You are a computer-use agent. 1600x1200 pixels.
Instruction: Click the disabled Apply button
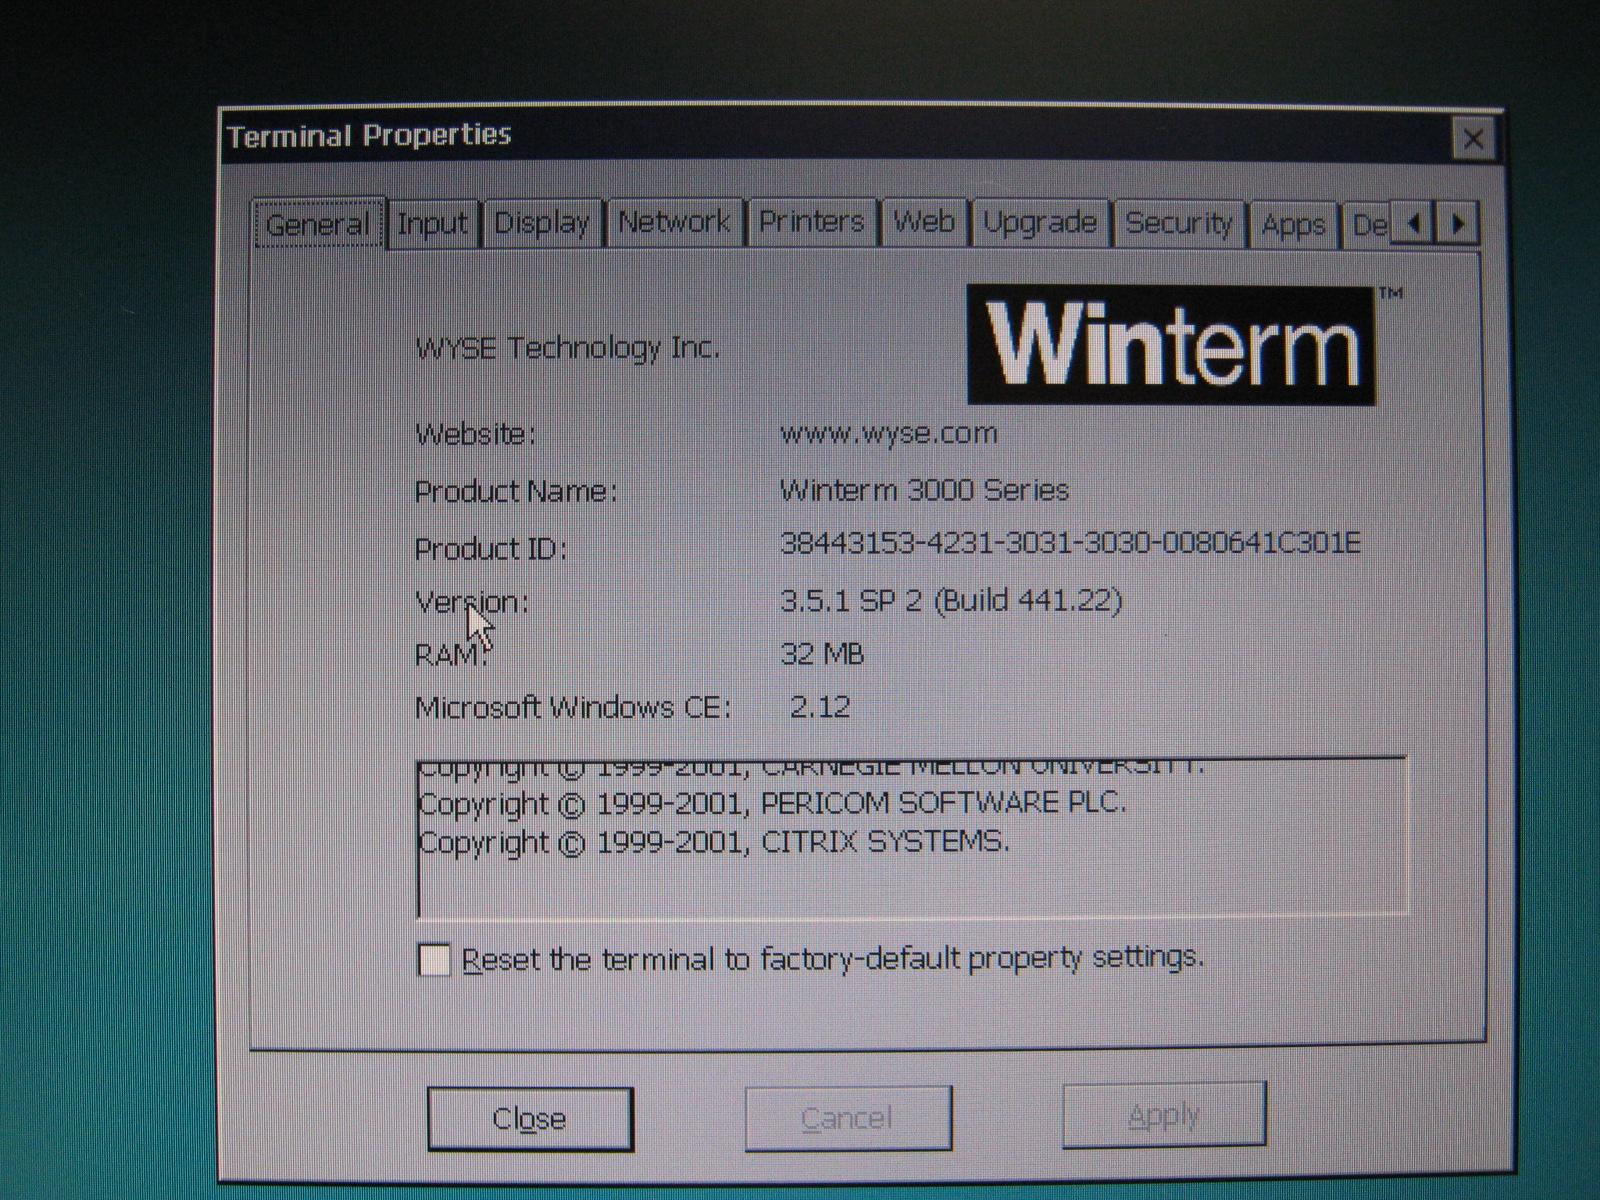coord(1164,1114)
